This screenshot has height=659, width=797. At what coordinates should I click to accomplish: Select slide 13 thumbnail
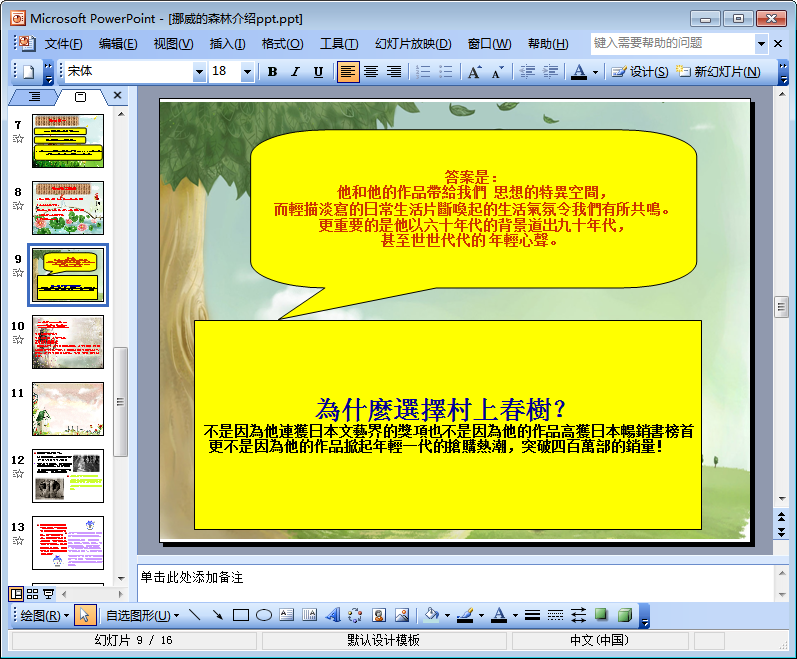tap(68, 543)
